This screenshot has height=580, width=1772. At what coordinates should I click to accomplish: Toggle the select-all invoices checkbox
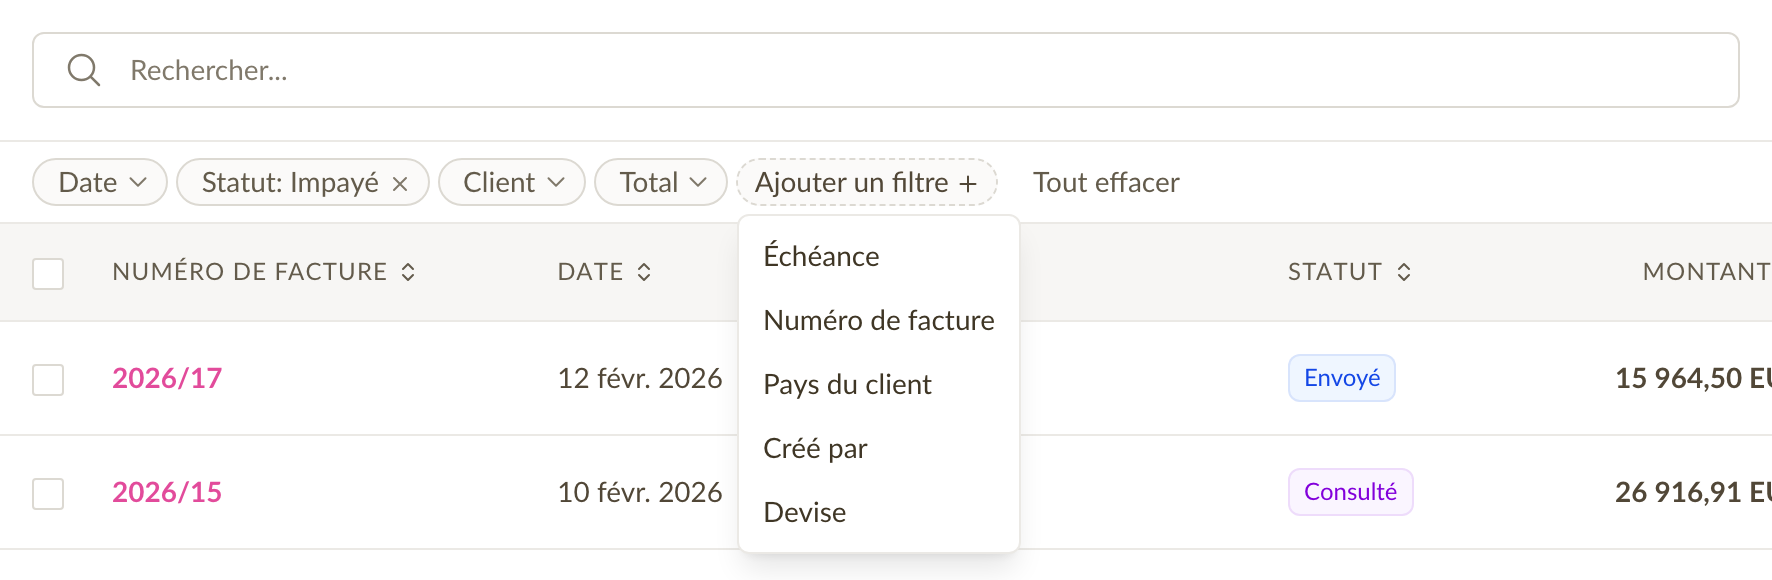48,273
